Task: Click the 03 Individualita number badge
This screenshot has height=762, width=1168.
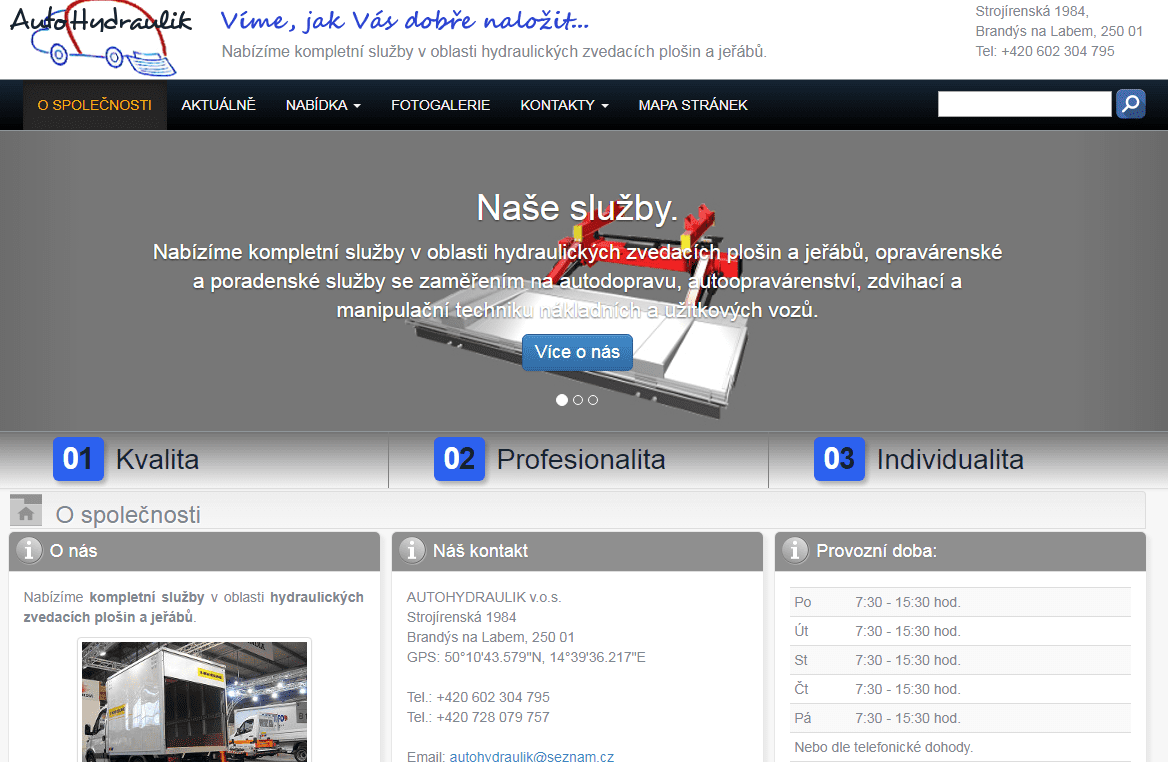Action: [839, 459]
